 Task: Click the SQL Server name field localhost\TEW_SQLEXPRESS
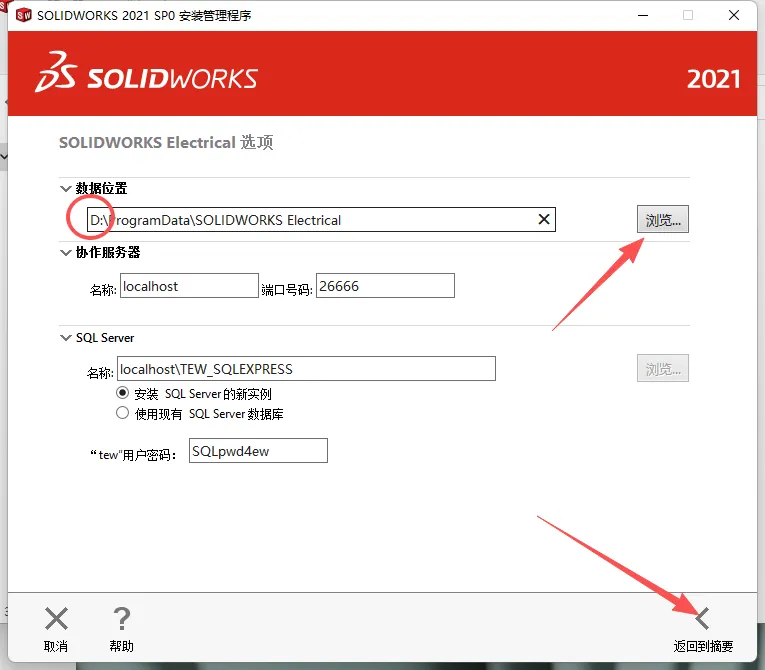306,369
